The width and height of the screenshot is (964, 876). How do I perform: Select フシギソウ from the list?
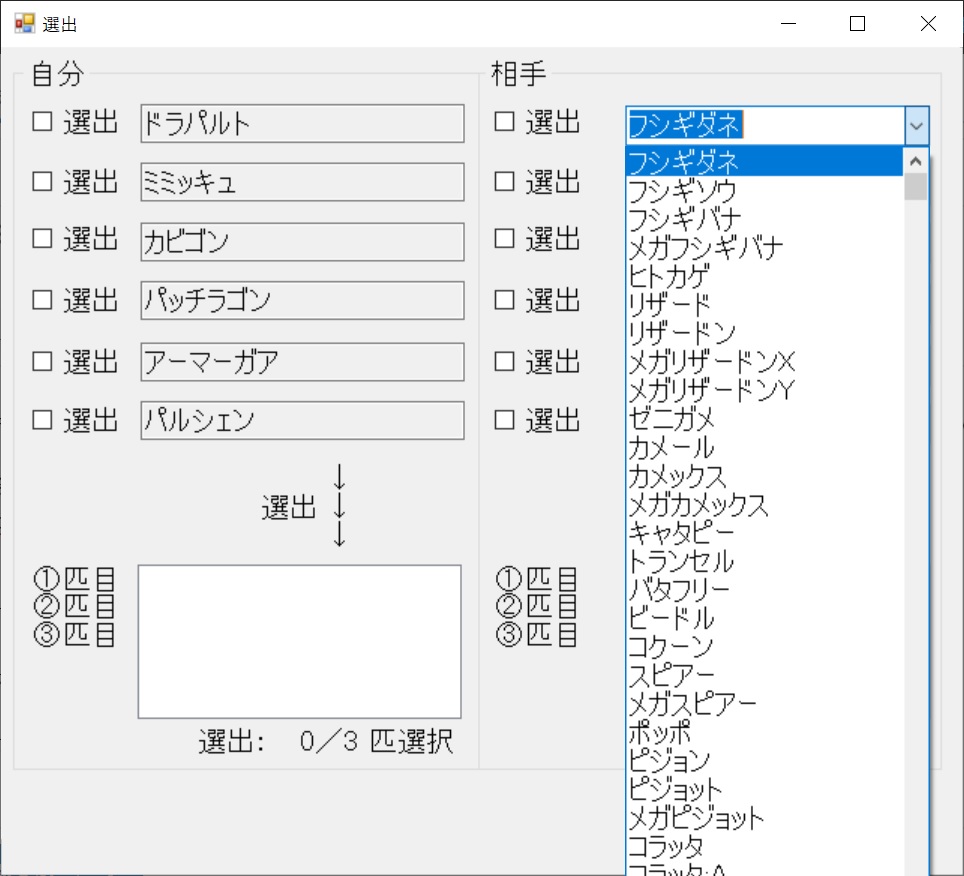pos(764,191)
